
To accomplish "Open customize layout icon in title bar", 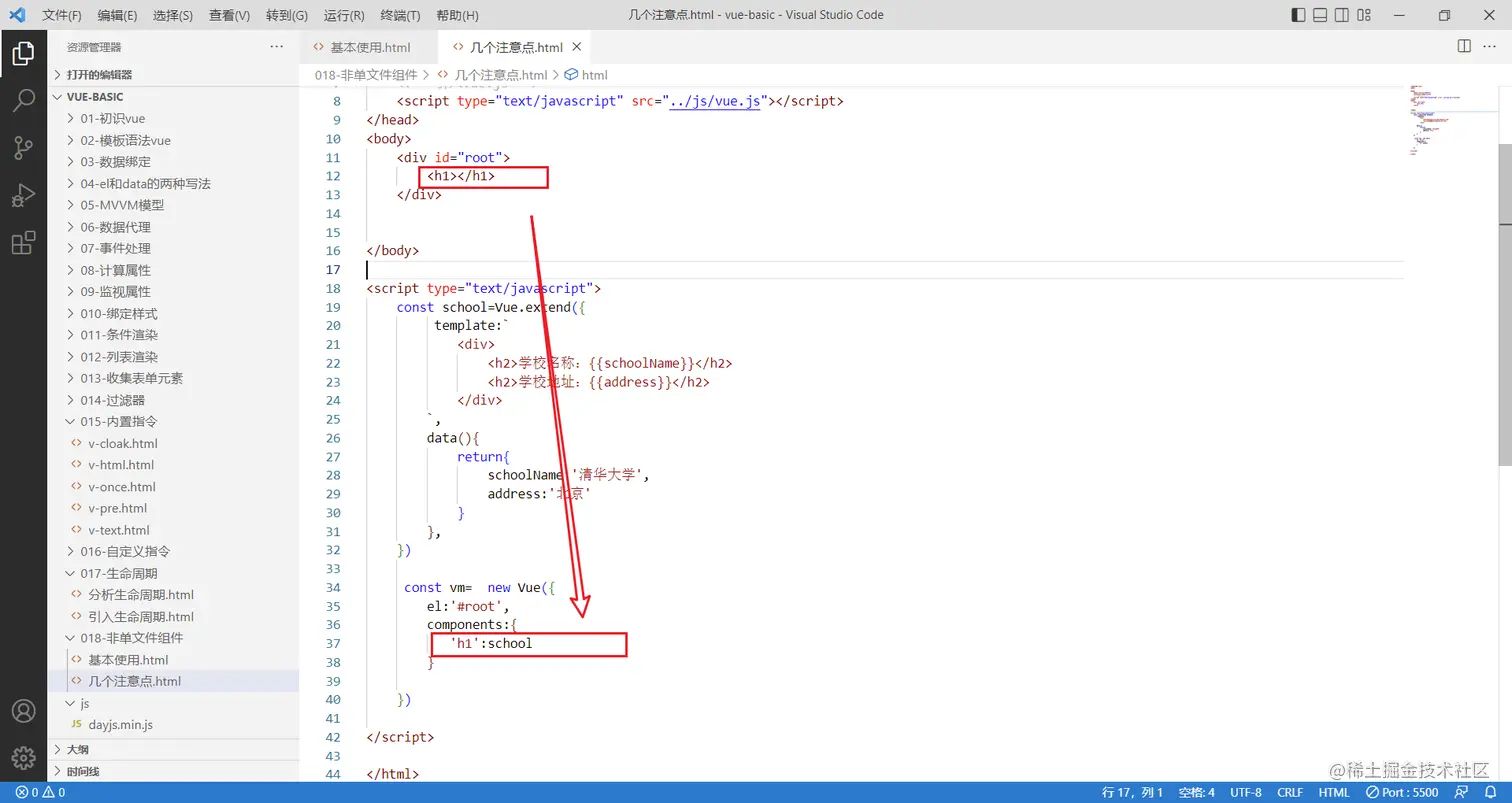I will pos(1364,15).
